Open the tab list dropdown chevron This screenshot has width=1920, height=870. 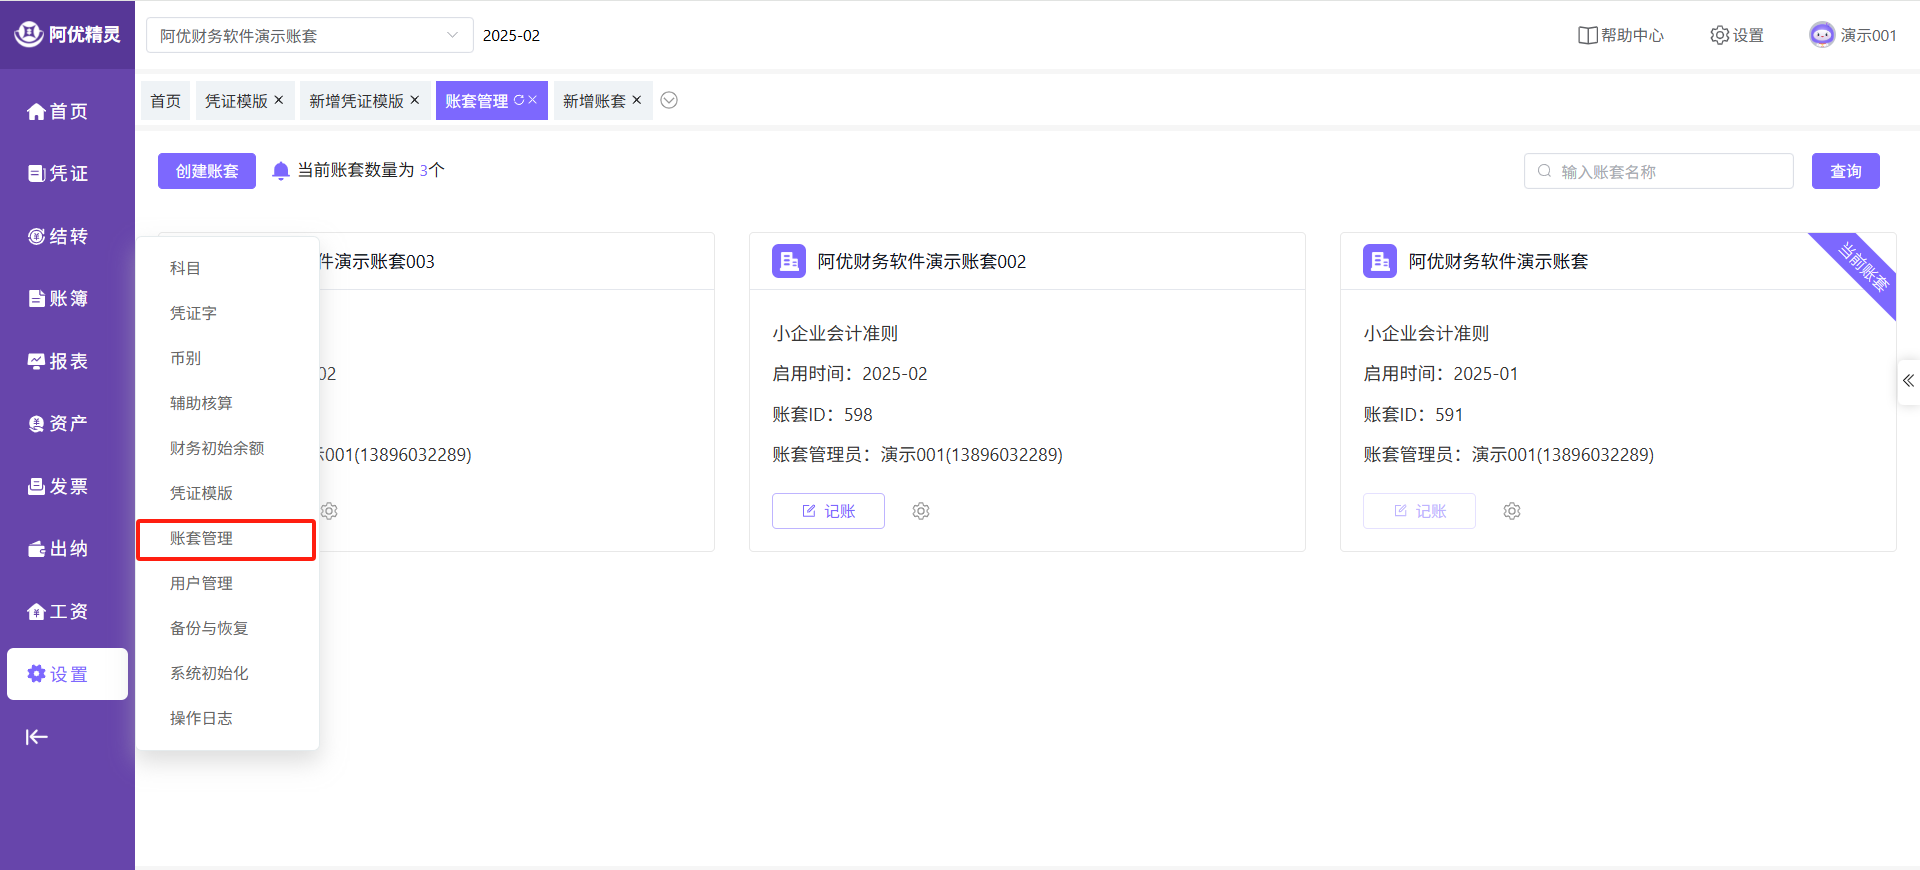[x=670, y=100]
